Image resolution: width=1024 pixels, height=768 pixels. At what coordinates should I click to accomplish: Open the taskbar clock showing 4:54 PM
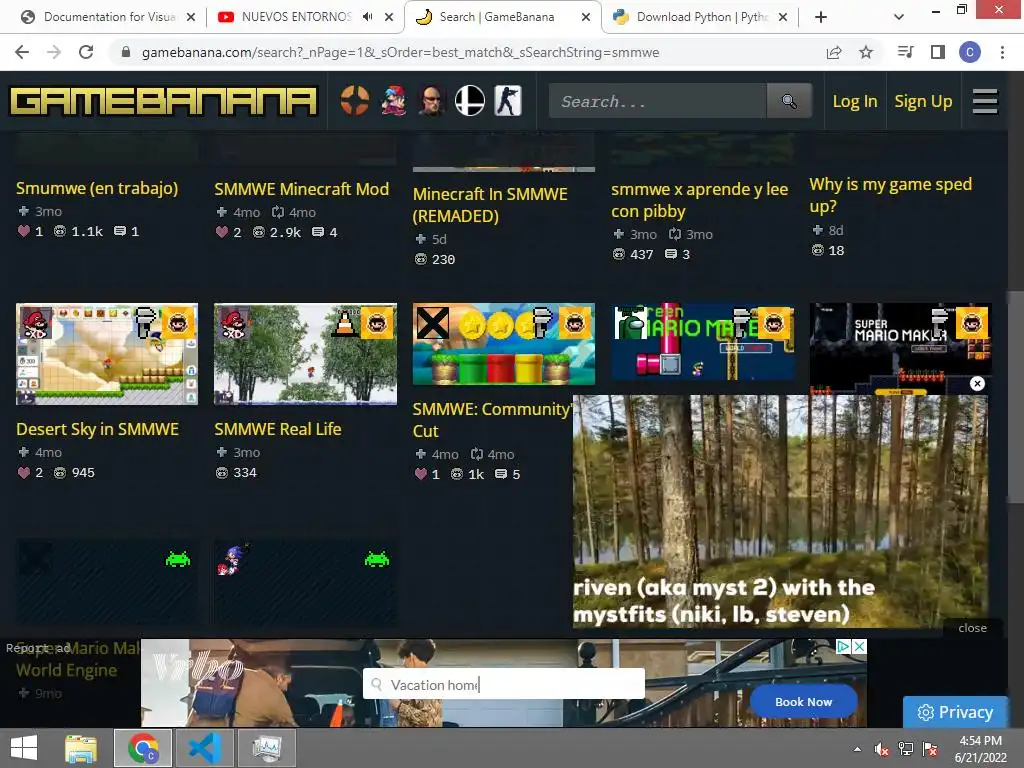(x=980, y=749)
